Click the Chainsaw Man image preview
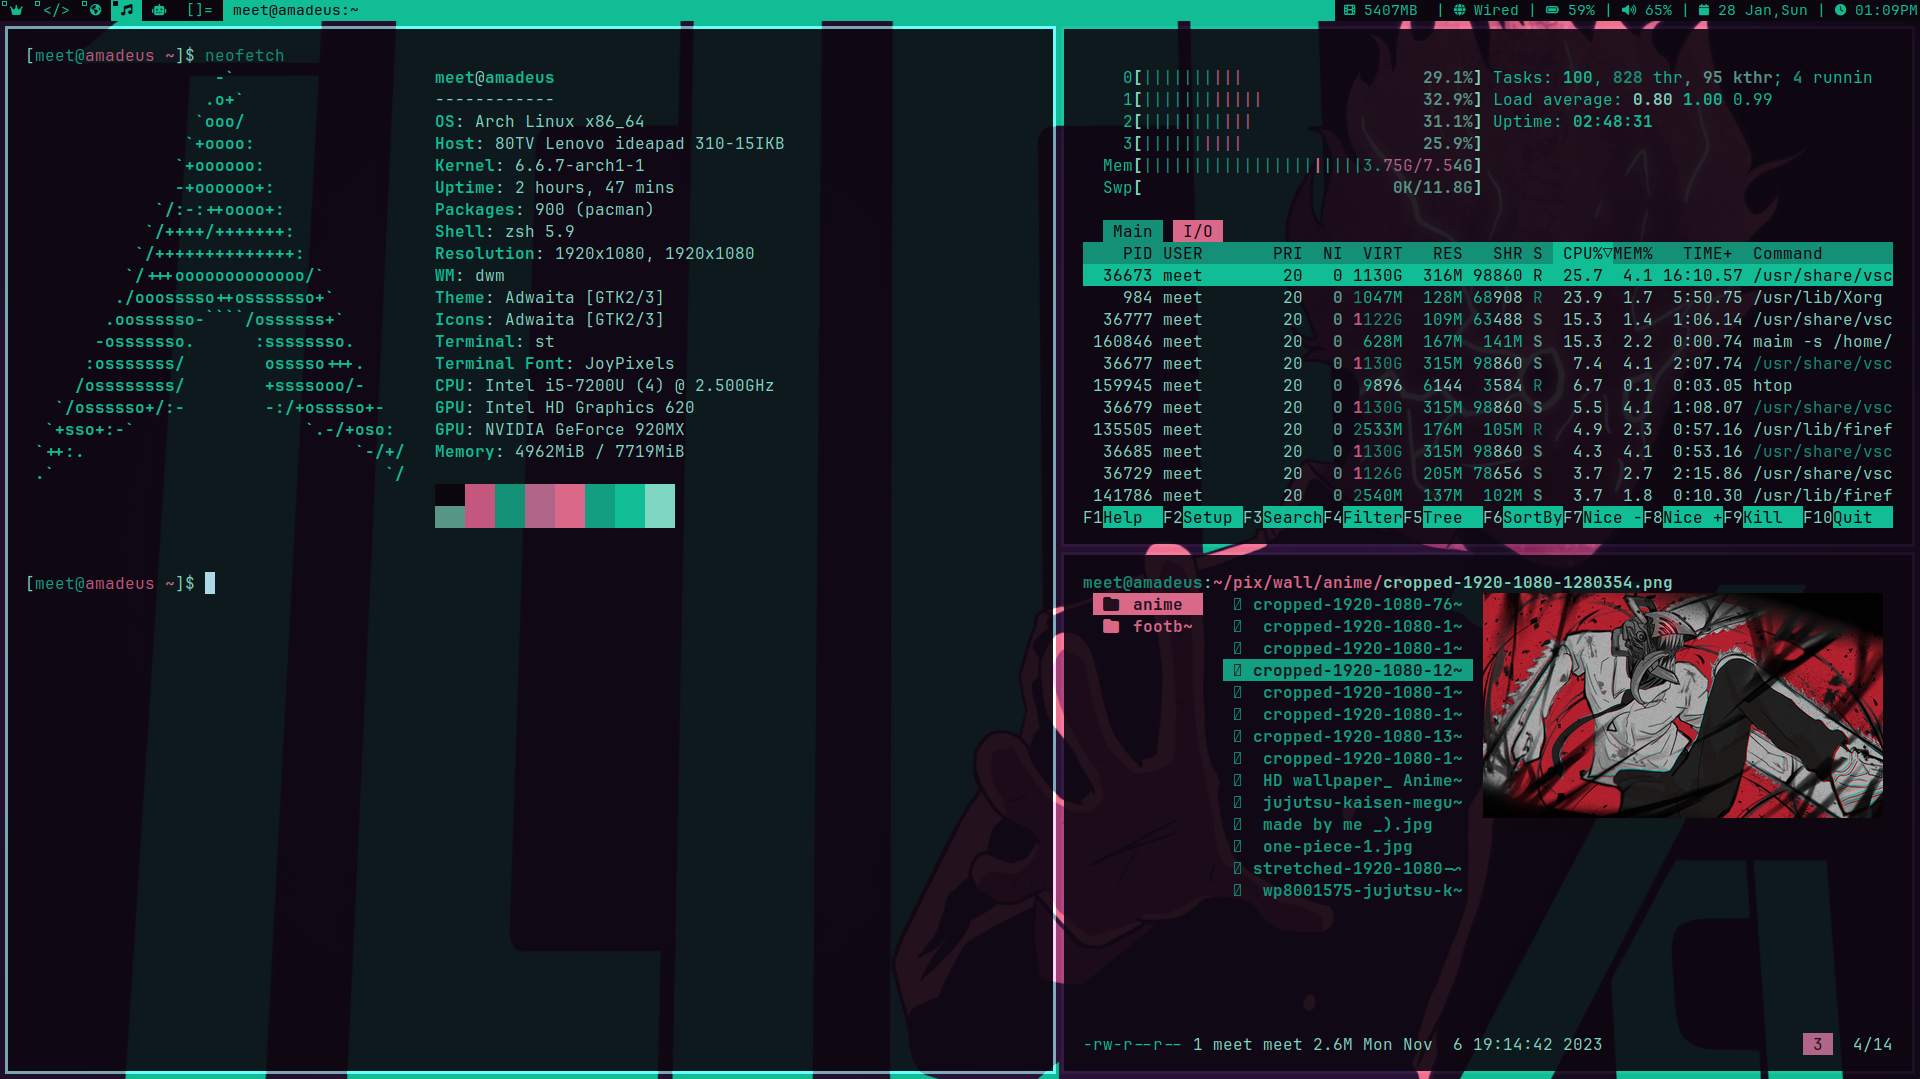Screen dimensions: 1920x1079 (x=1682, y=705)
